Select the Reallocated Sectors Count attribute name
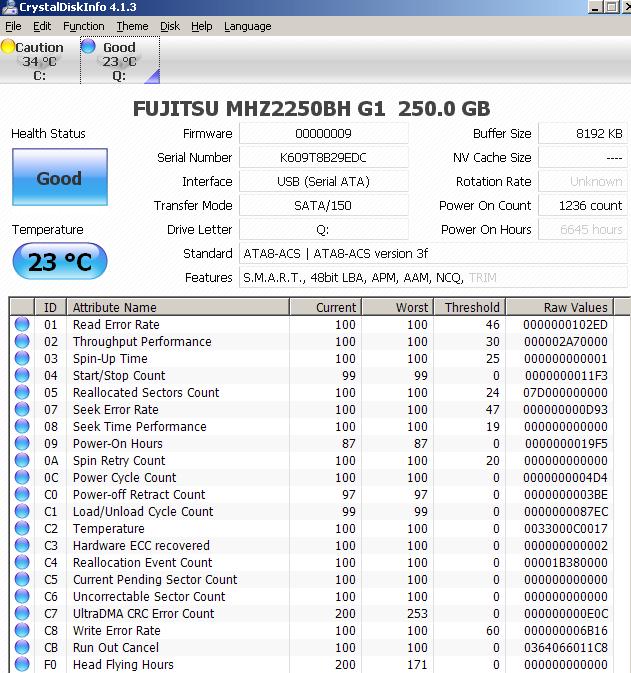 pyautogui.click(x=146, y=392)
